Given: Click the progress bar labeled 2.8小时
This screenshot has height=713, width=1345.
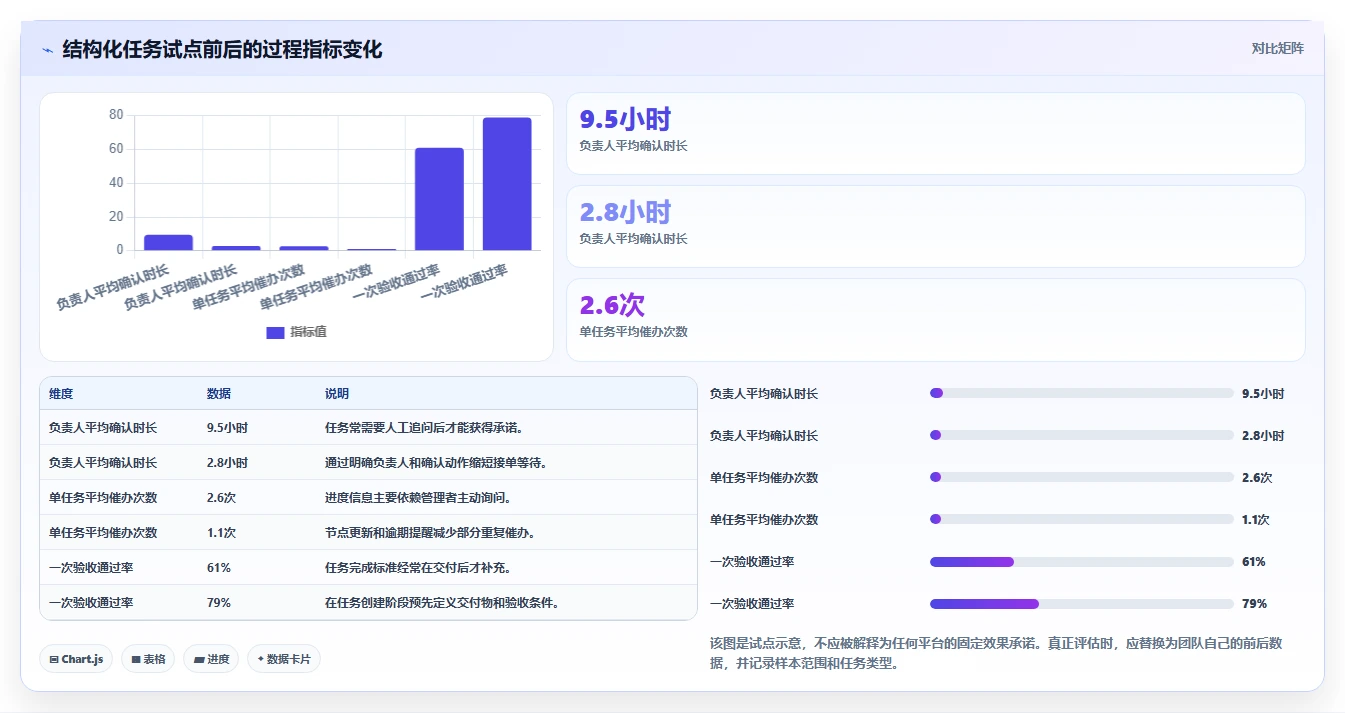Looking at the screenshot, I should click(x=1082, y=435).
